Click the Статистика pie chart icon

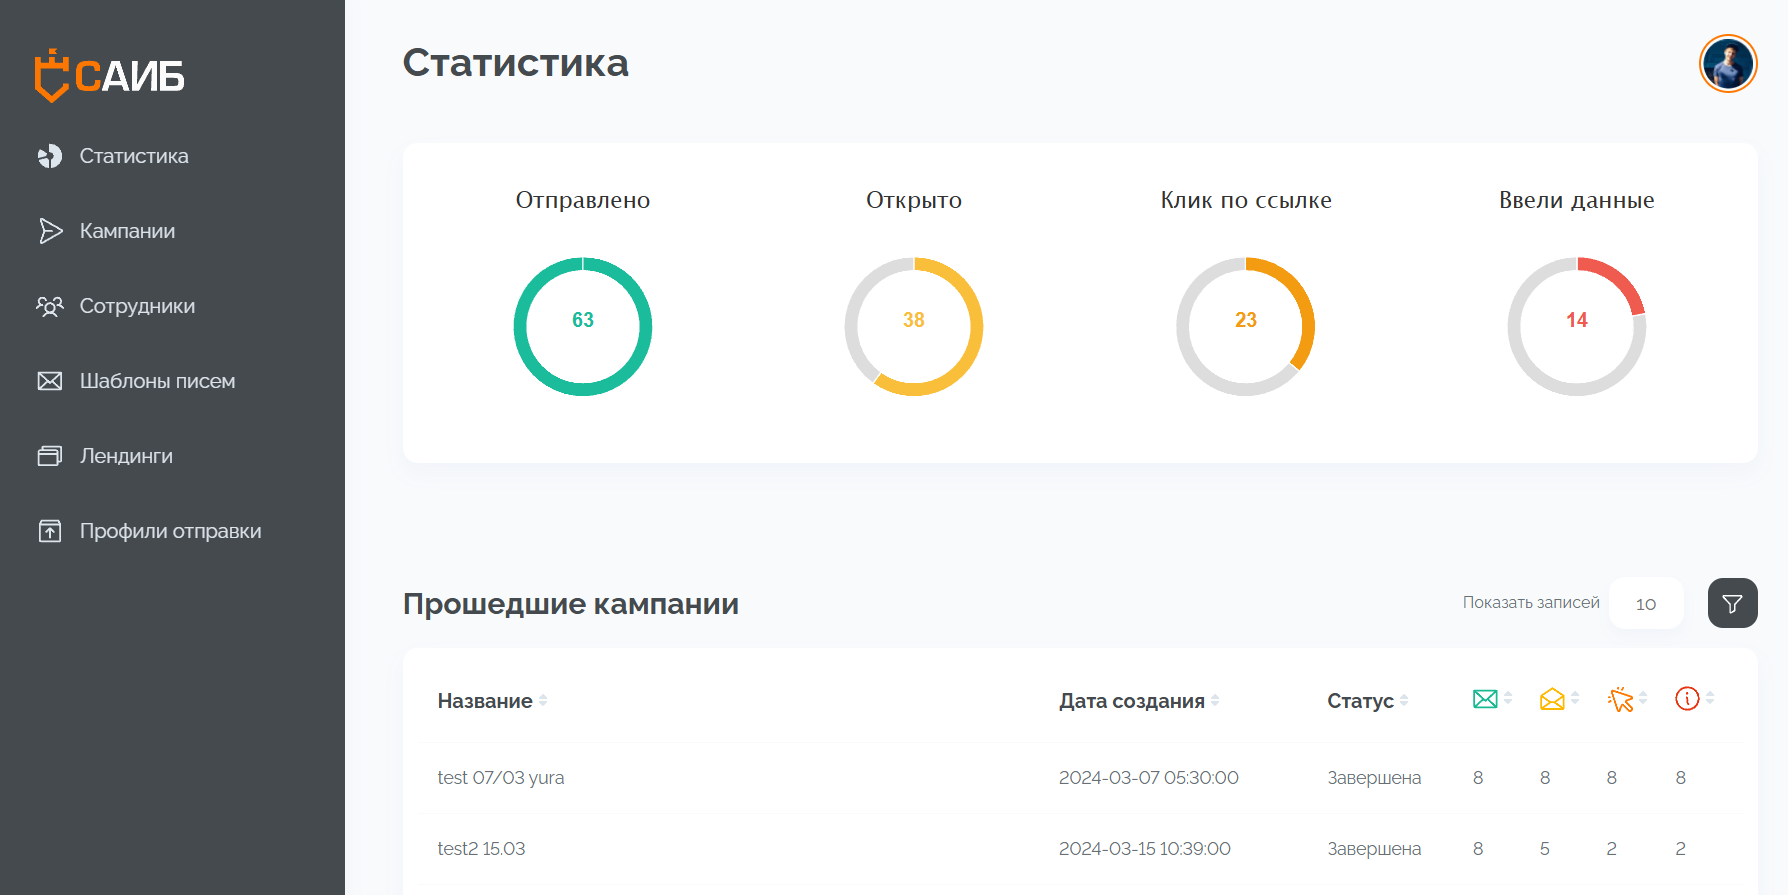[50, 156]
